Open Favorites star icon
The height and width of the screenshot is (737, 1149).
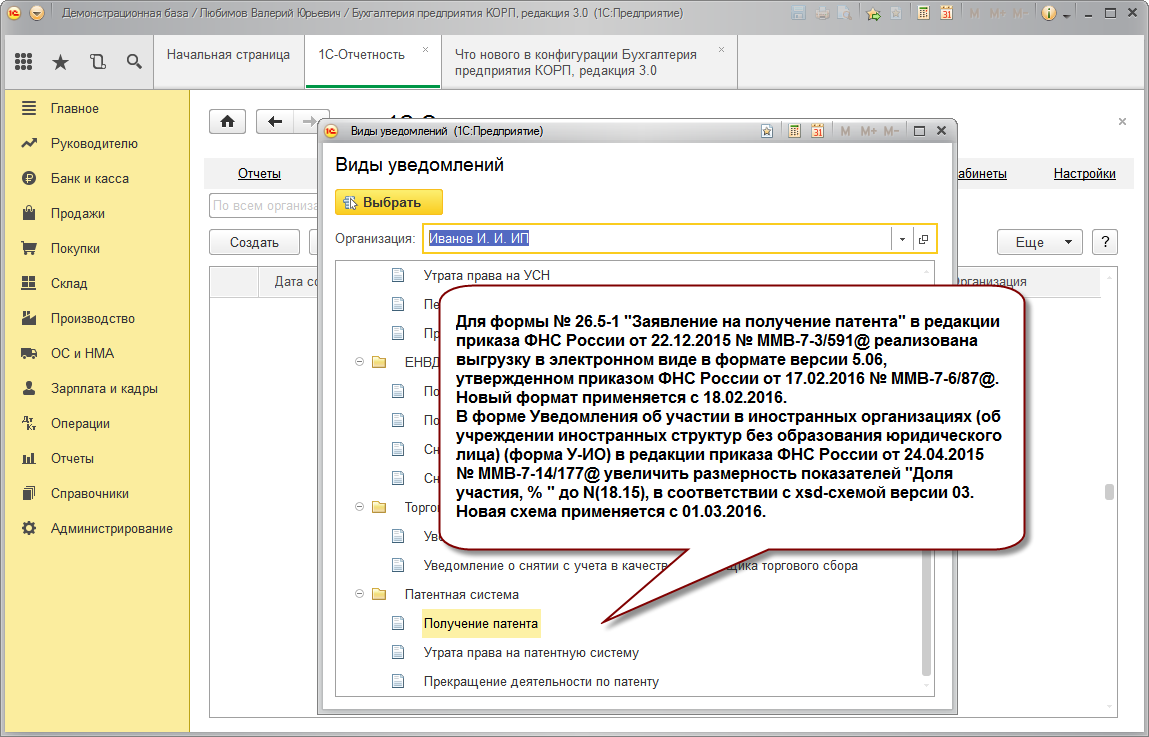tap(60, 62)
